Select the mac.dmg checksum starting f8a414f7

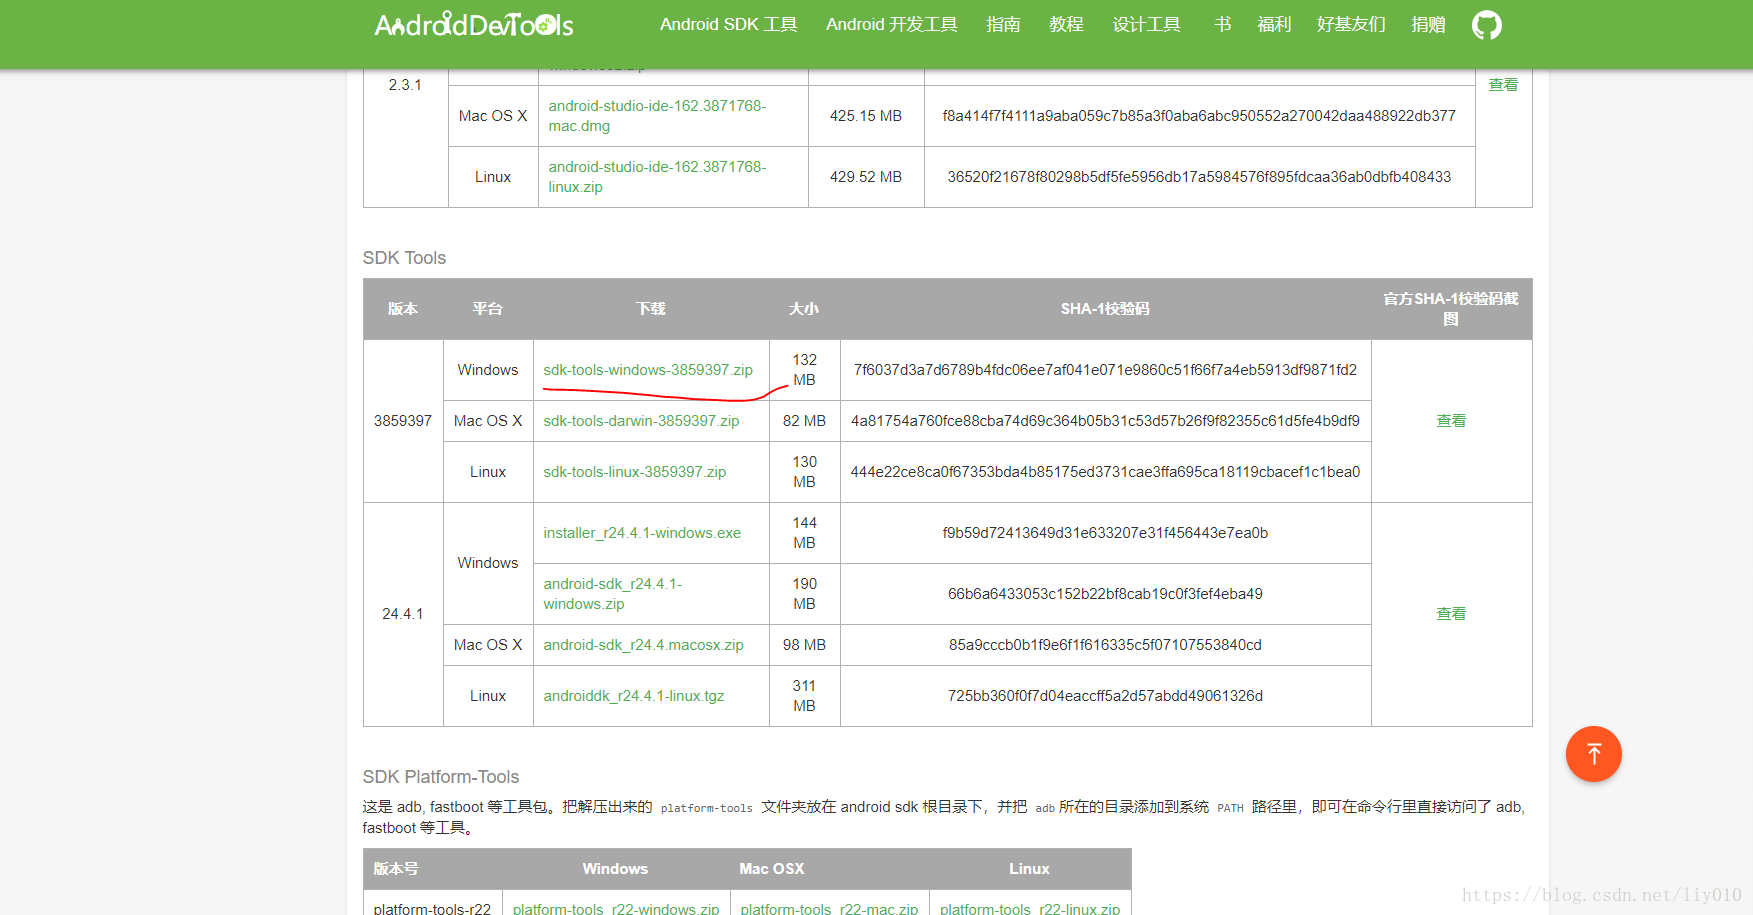click(1199, 116)
